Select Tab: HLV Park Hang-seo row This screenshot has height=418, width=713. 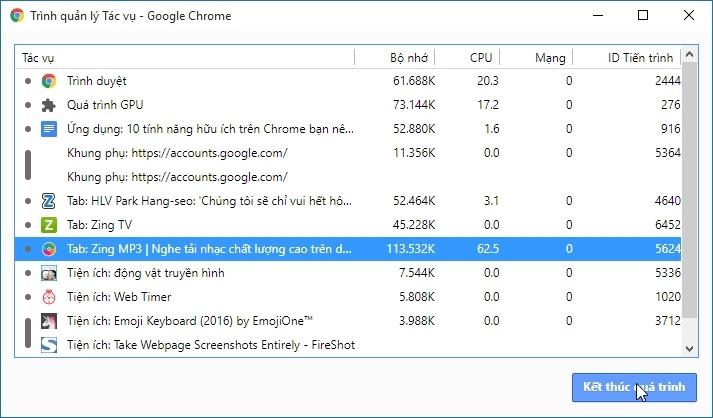pos(348,201)
